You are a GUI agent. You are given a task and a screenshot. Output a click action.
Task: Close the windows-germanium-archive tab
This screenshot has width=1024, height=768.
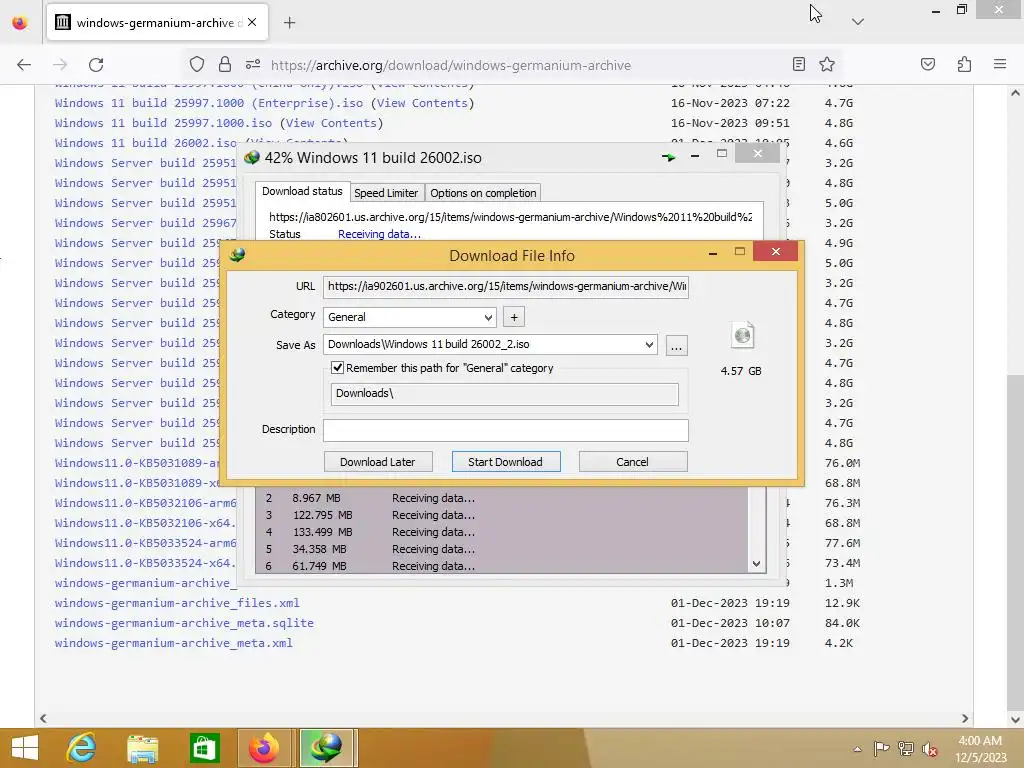coord(252,22)
